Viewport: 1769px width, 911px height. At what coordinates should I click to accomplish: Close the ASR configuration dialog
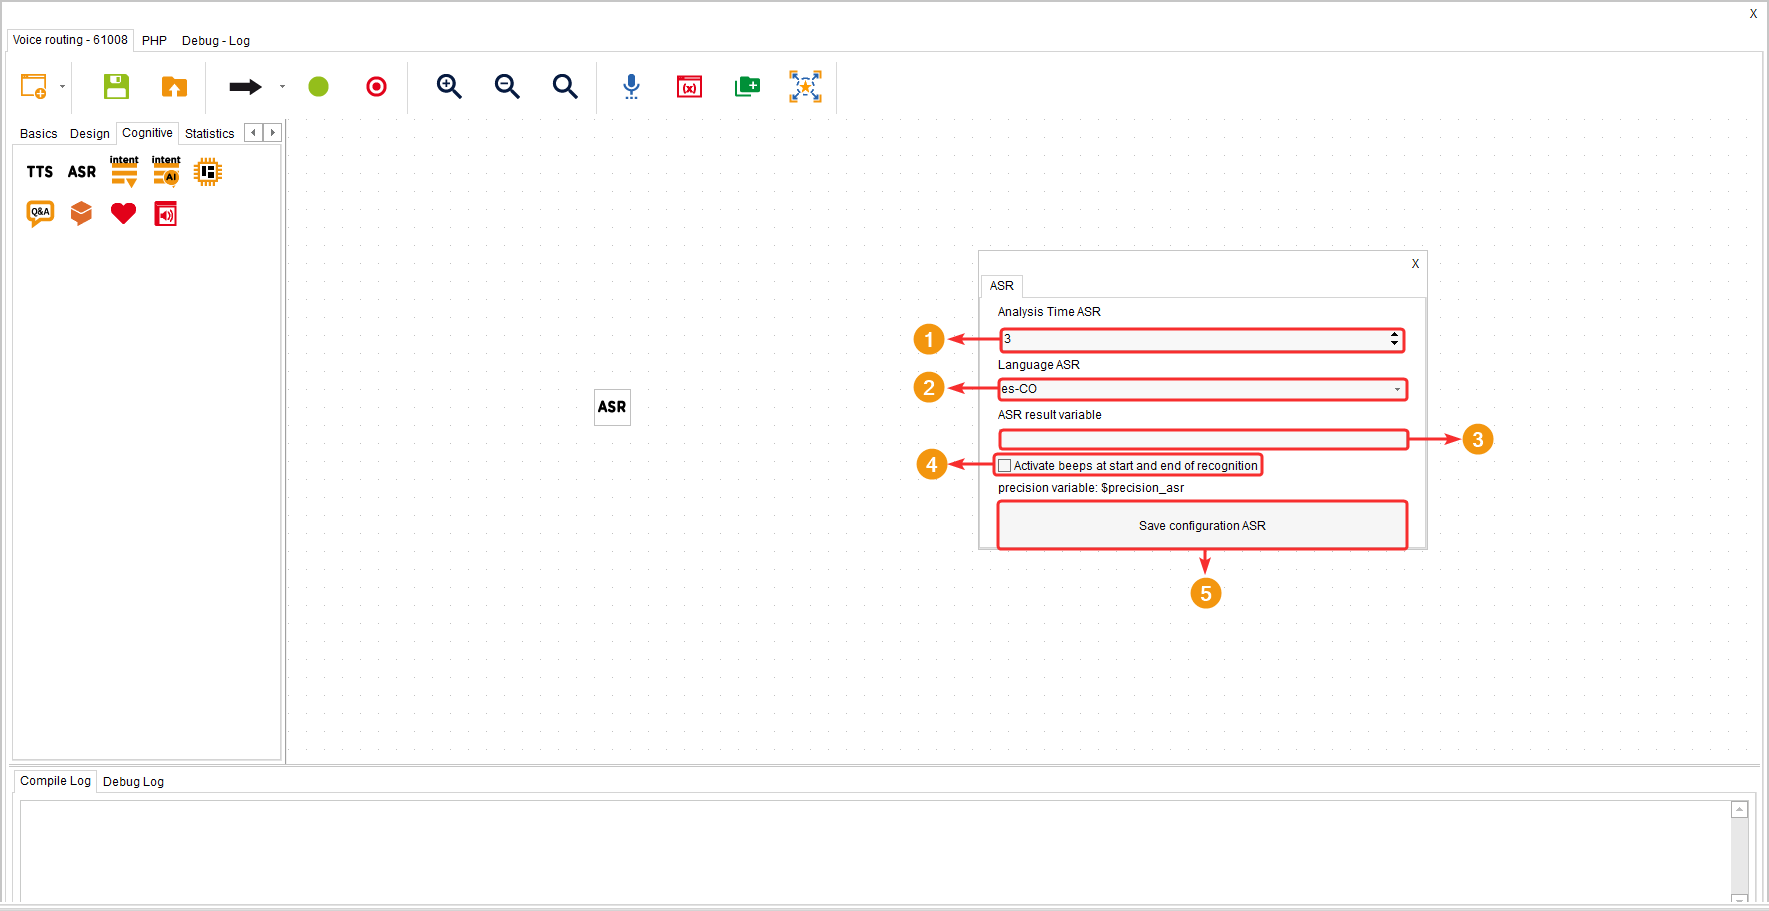(1415, 264)
